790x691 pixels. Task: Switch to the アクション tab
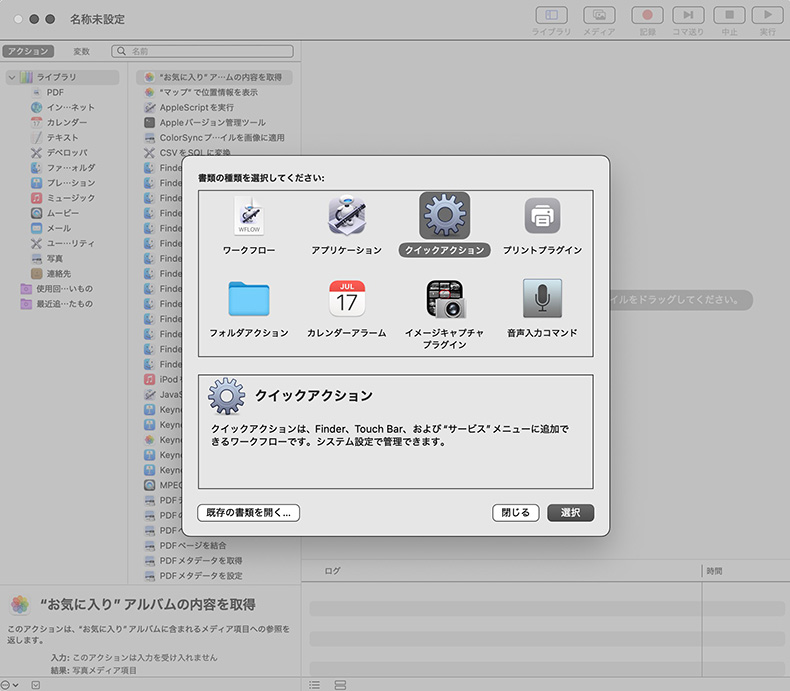[28, 51]
